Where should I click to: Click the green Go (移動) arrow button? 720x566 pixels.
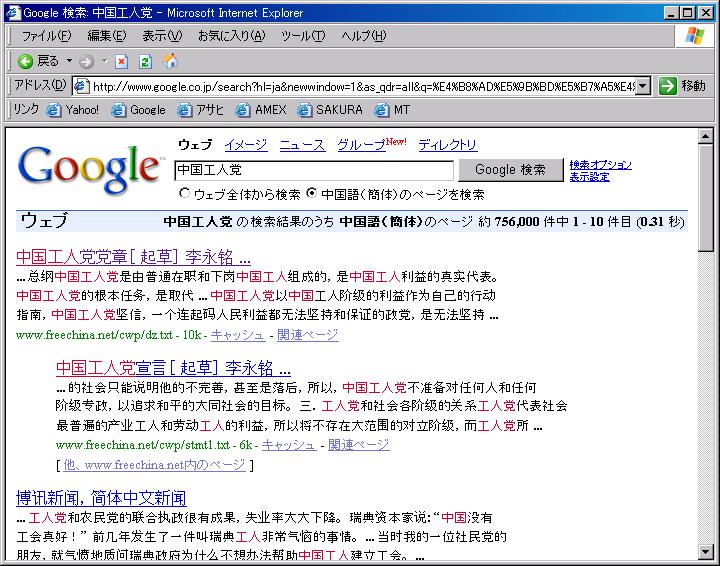(x=668, y=86)
